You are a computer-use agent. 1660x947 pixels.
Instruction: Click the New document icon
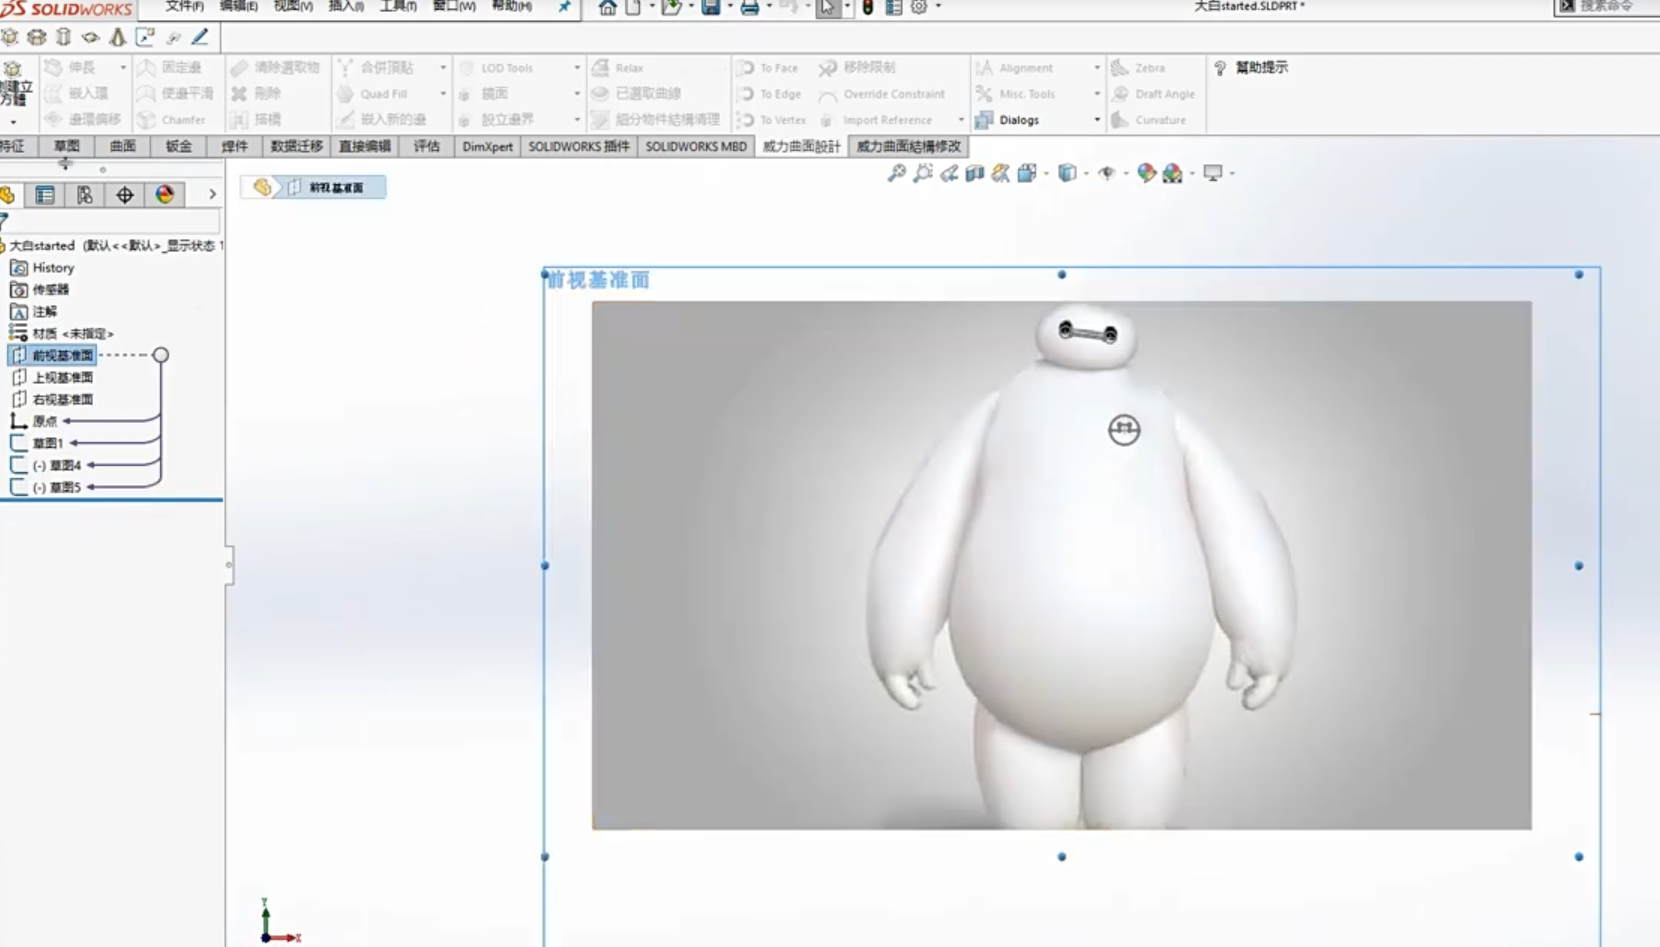coord(633,7)
